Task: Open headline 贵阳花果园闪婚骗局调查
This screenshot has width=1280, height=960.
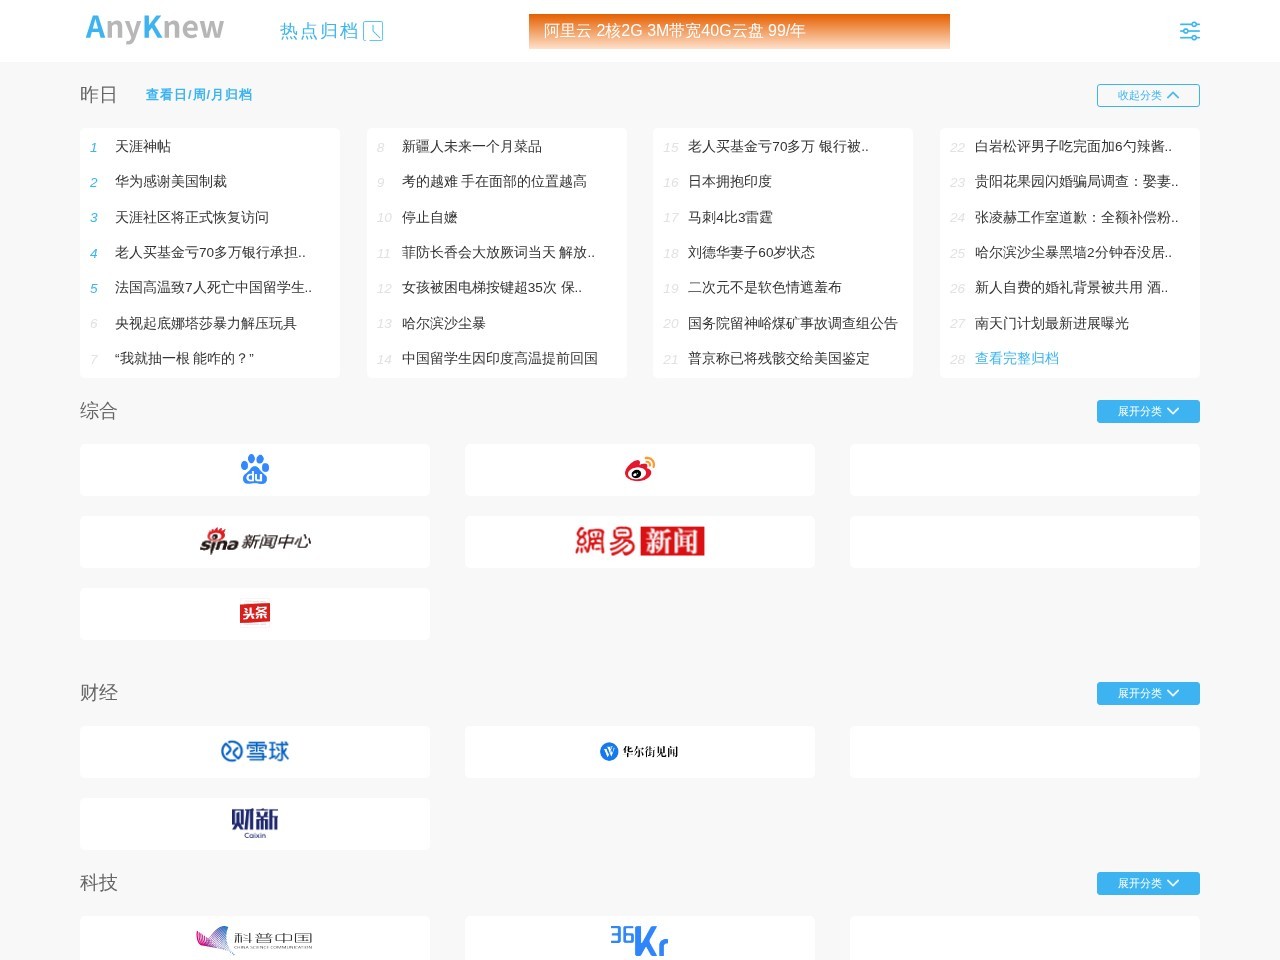Action: tap(1077, 181)
